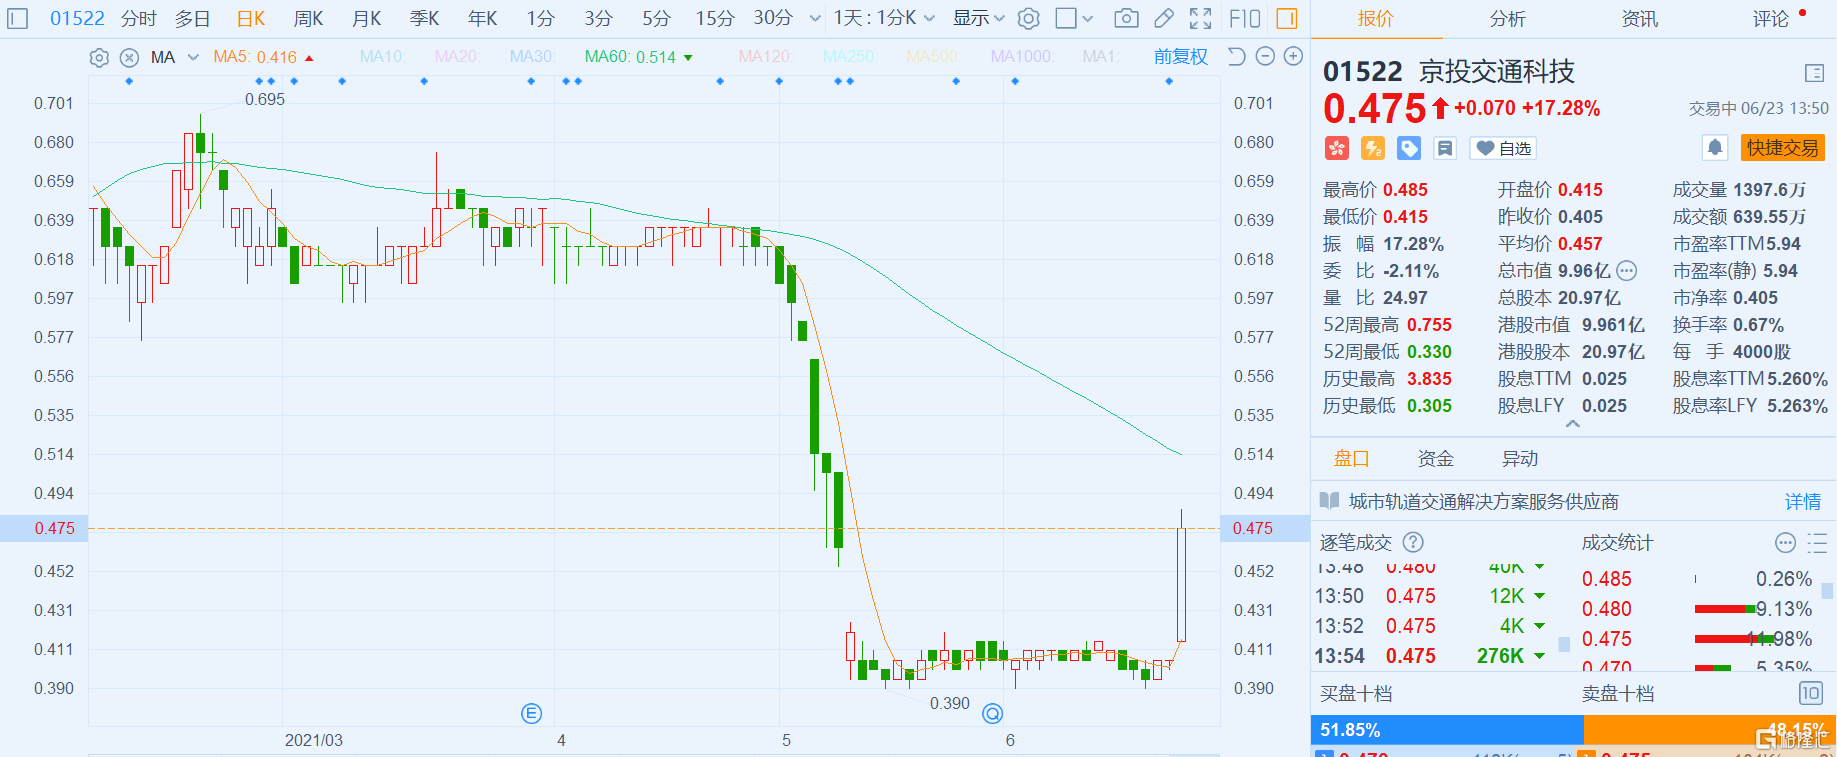Click the scrollbar in 逐笔成交 list
The height and width of the screenshot is (757, 1837).
point(1564,644)
